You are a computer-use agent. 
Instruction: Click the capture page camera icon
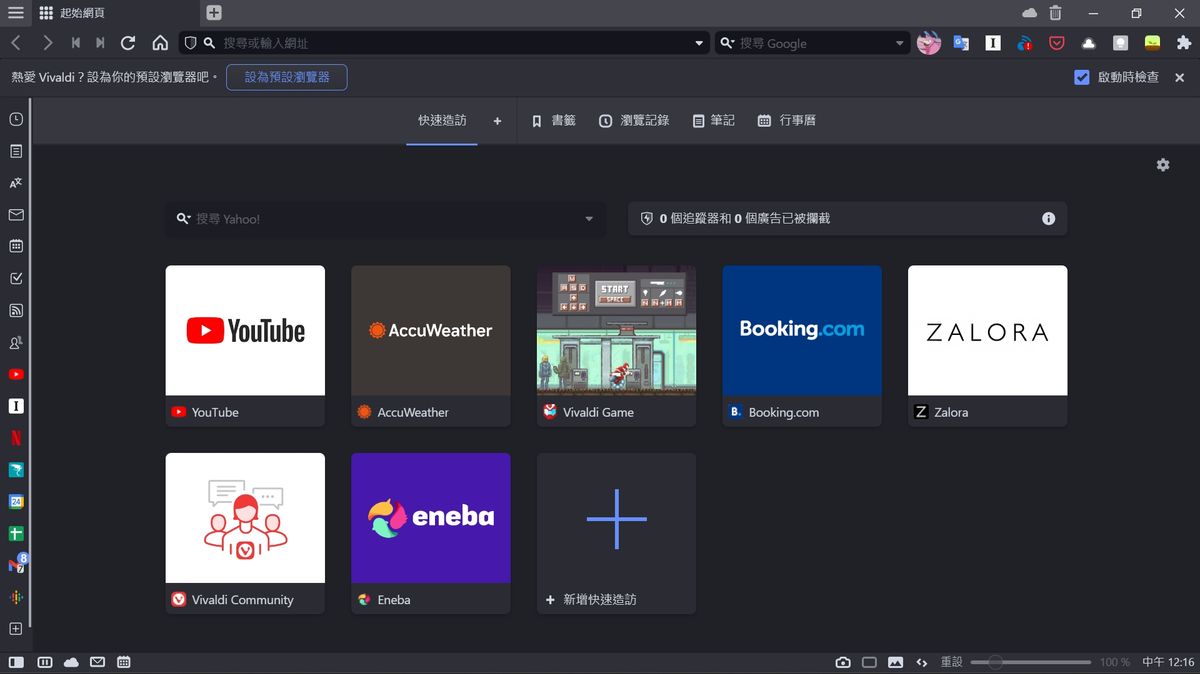843,662
